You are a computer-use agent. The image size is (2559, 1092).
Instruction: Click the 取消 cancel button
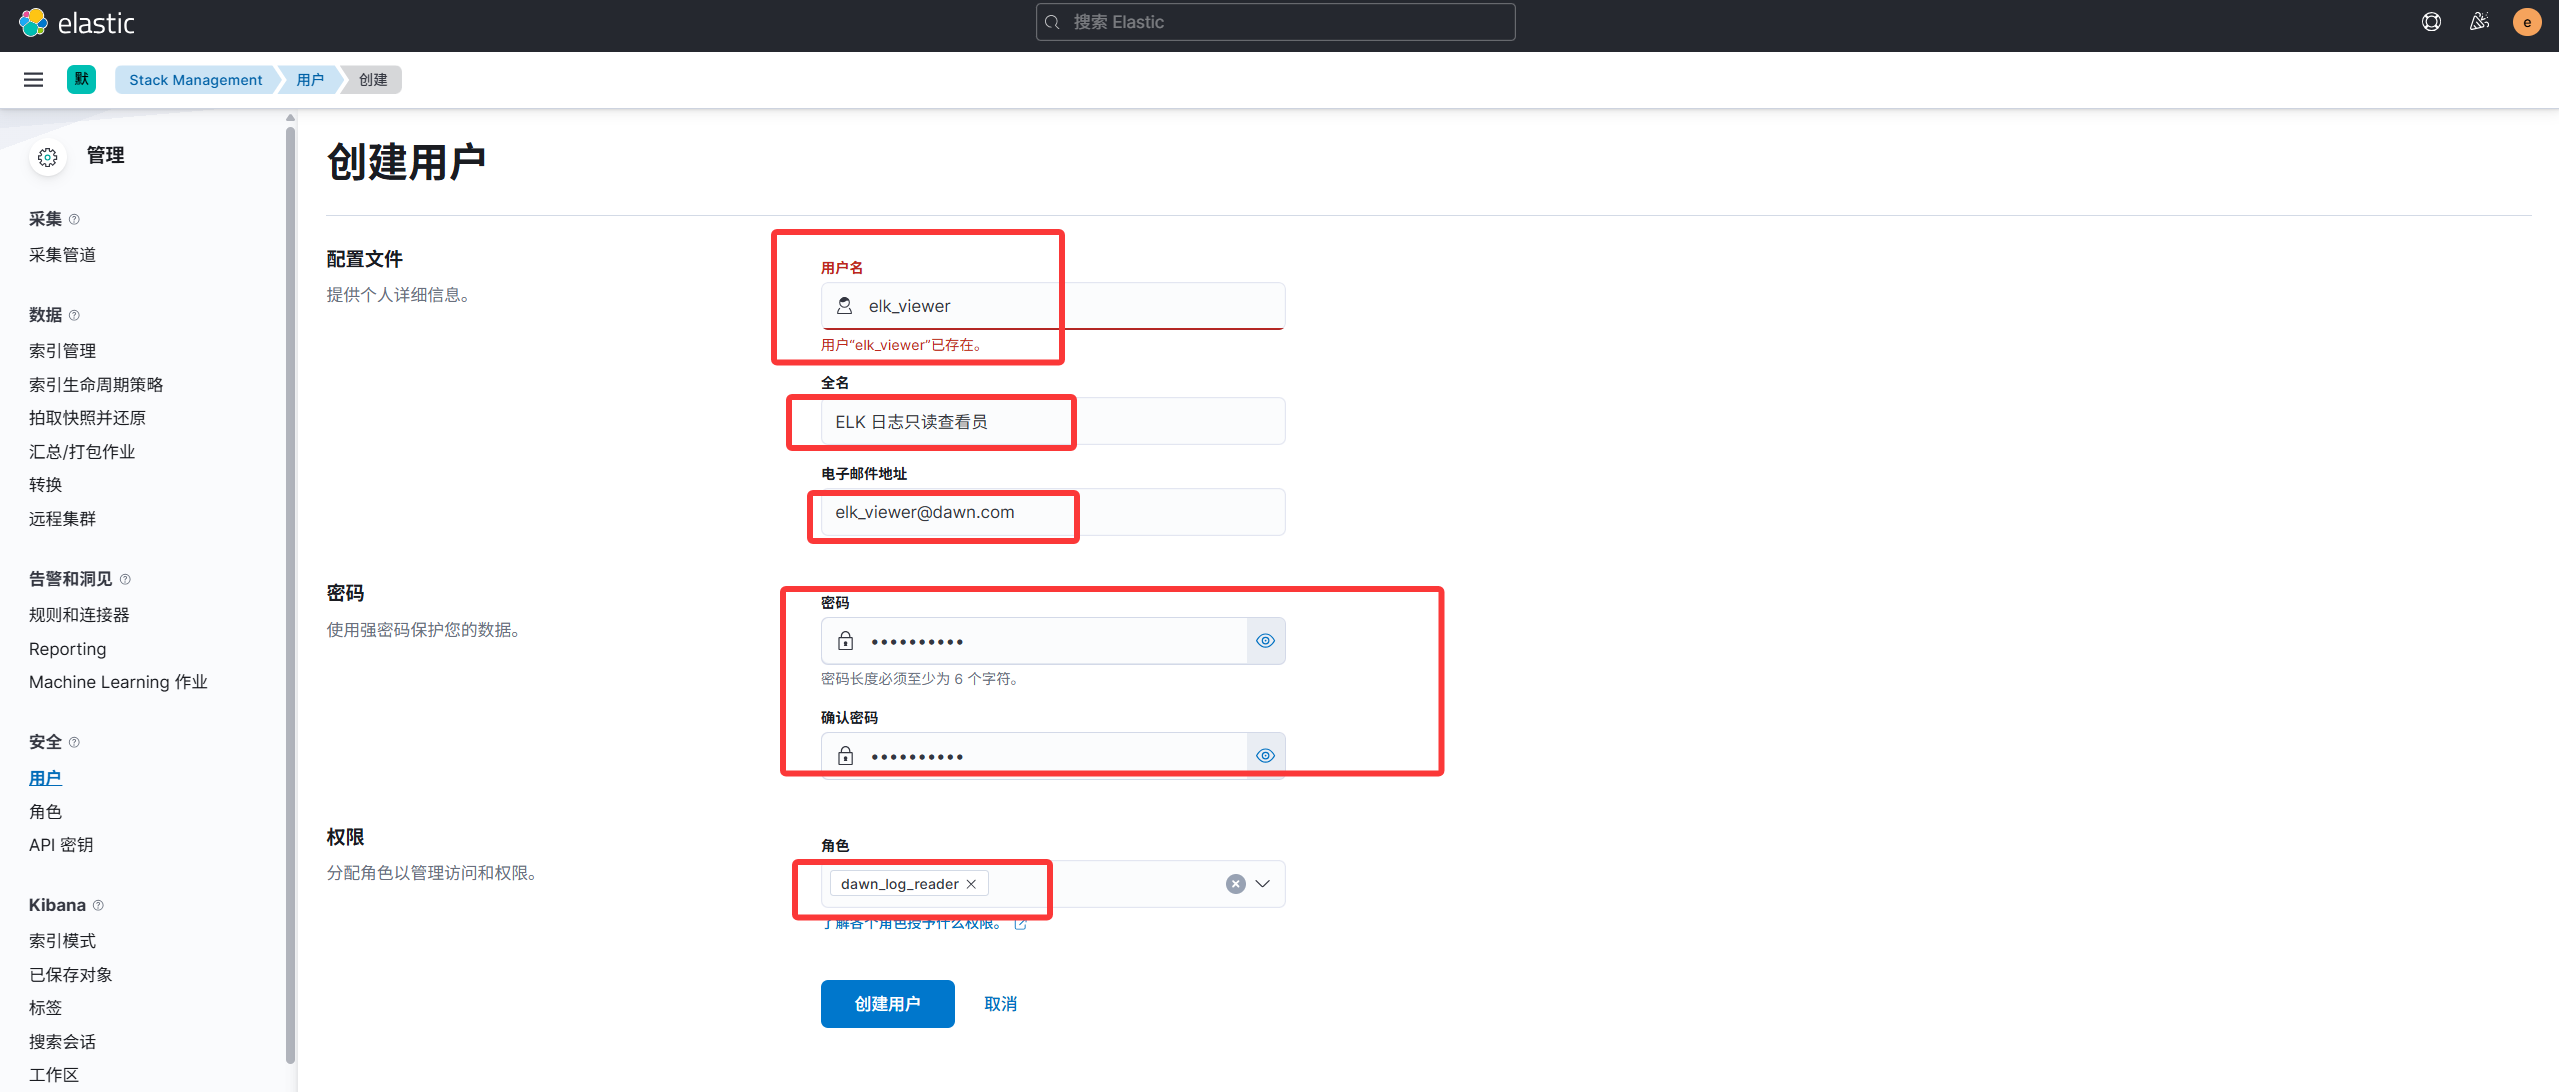tap(1000, 1004)
